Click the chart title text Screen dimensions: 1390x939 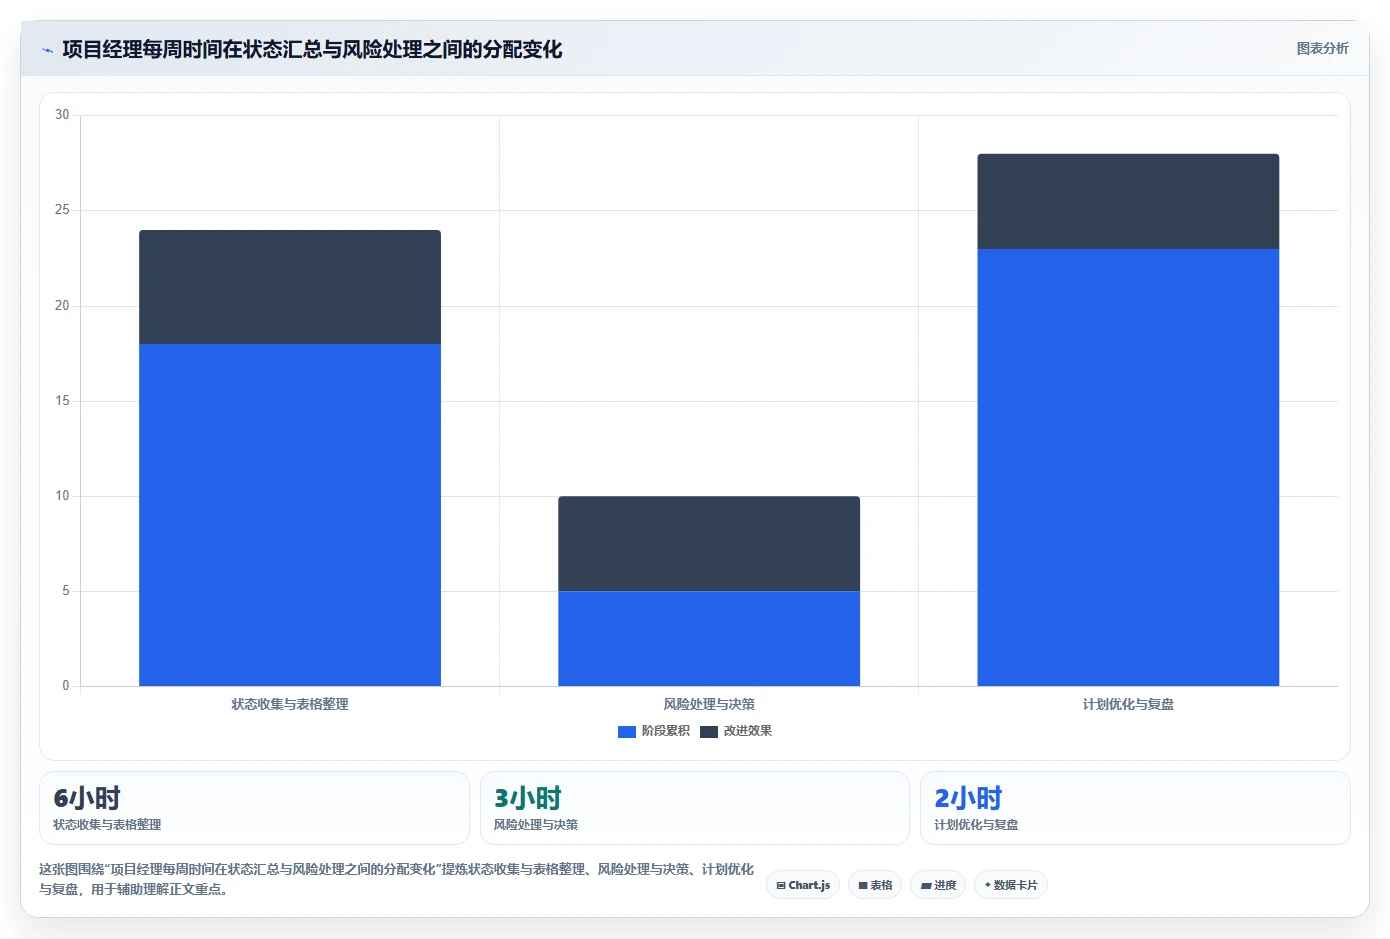coord(312,49)
